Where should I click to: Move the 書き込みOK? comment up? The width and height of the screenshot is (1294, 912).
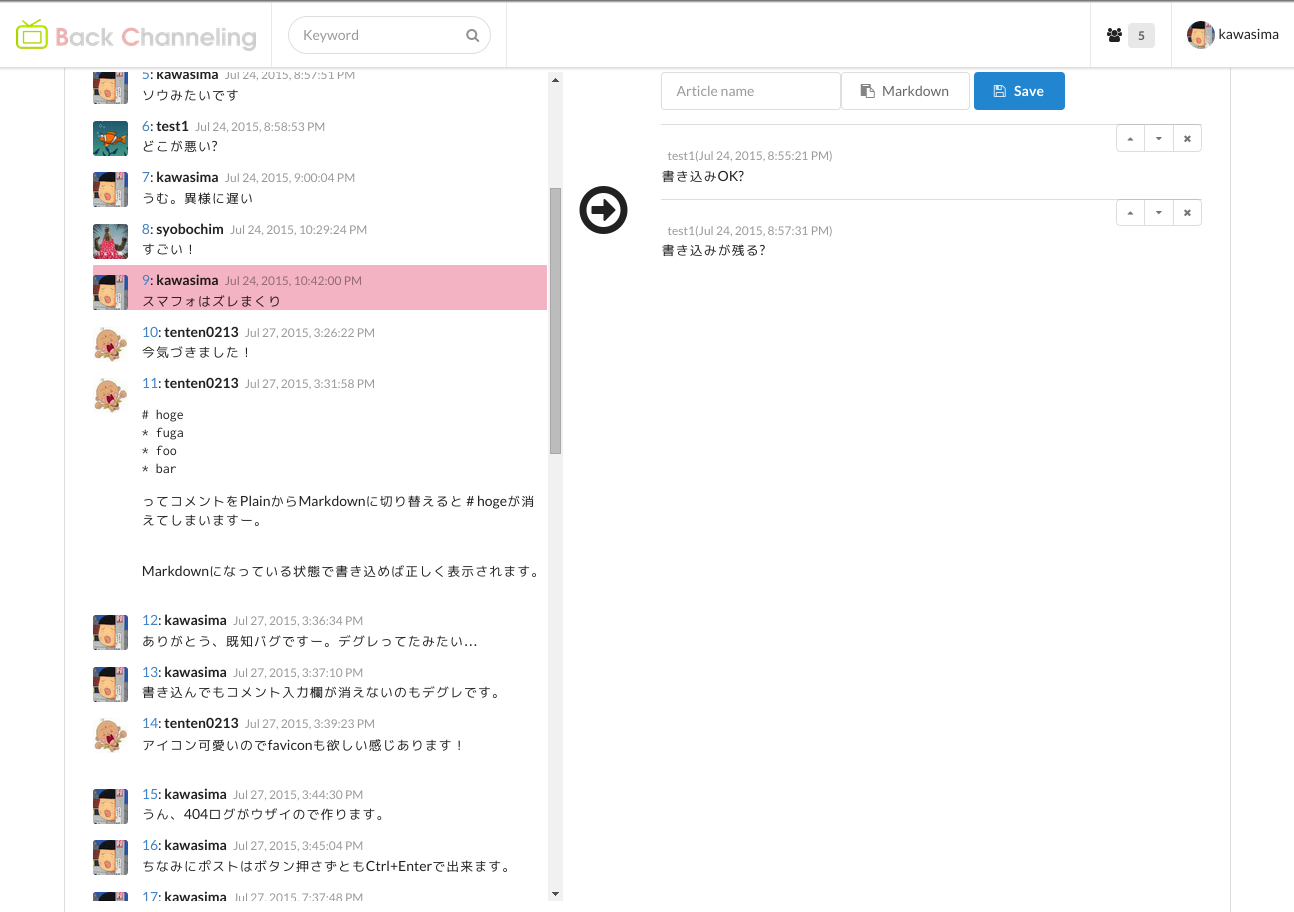tap(1130, 138)
